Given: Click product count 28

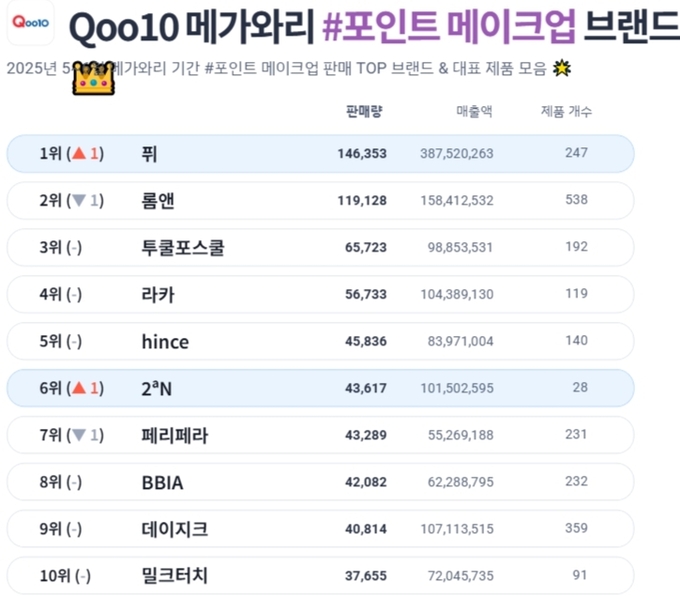Looking at the screenshot, I should point(580,387).
